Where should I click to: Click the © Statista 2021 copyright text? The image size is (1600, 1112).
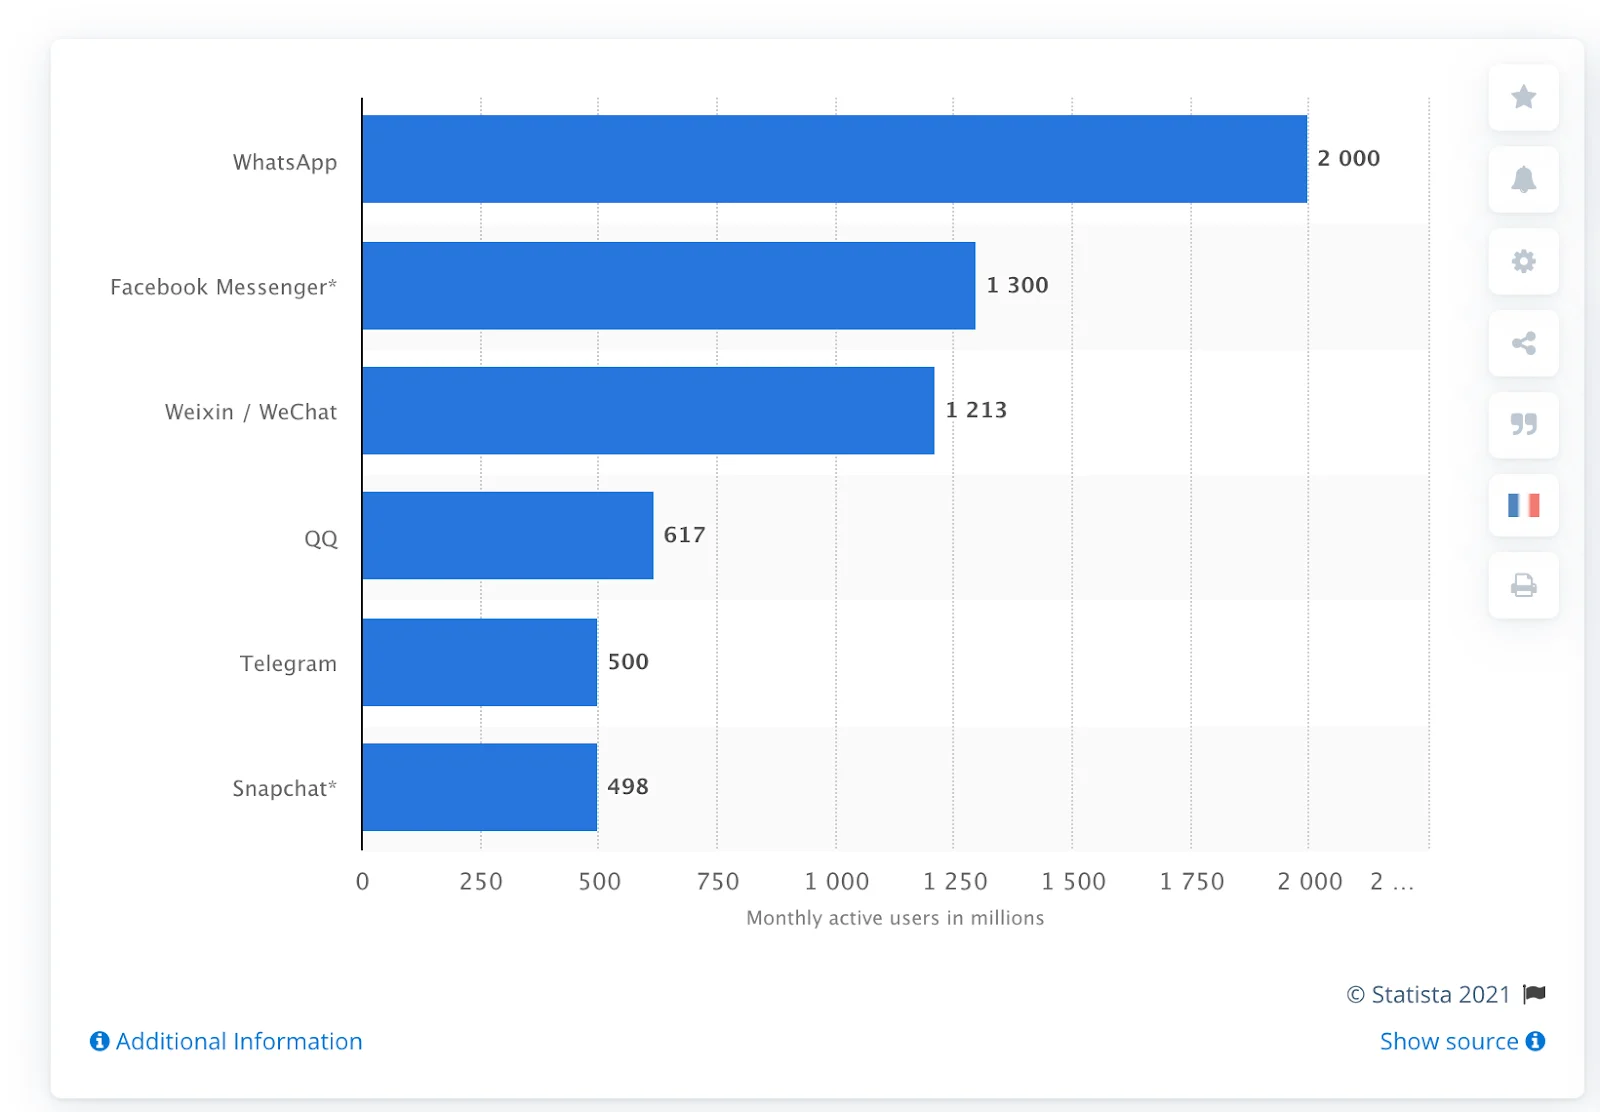click(1428, 994)
